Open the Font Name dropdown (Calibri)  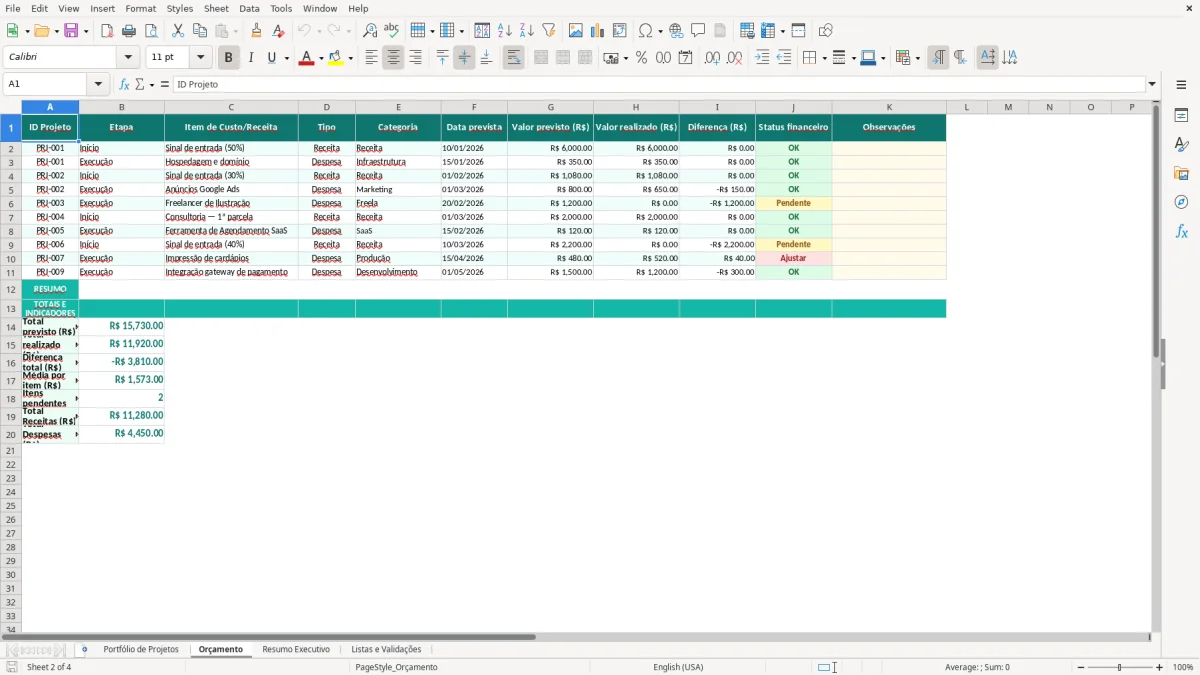[128, 58]
